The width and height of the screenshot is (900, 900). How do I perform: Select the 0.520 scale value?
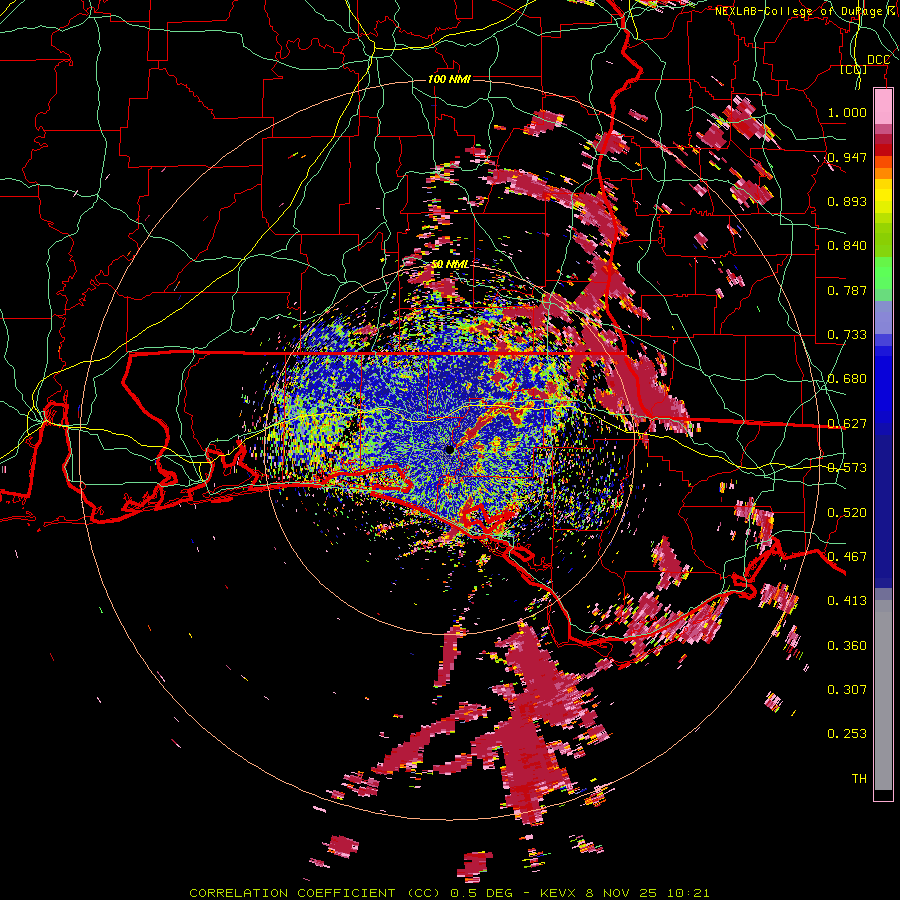[x=847, y=513]
